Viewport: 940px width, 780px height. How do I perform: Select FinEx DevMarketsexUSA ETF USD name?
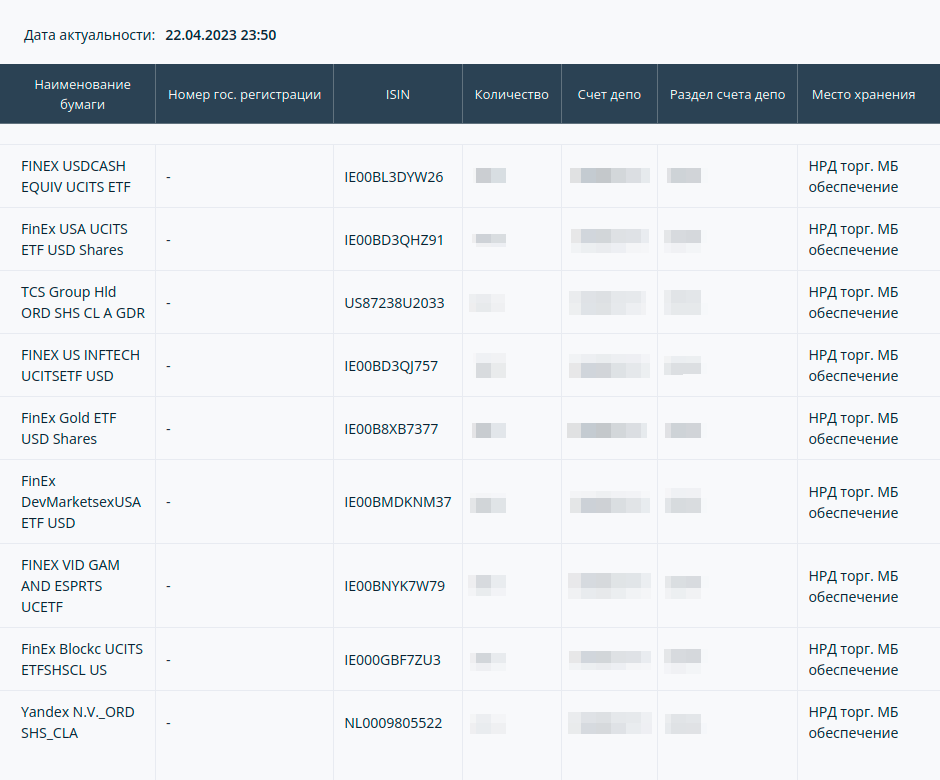tap(80, 502)
